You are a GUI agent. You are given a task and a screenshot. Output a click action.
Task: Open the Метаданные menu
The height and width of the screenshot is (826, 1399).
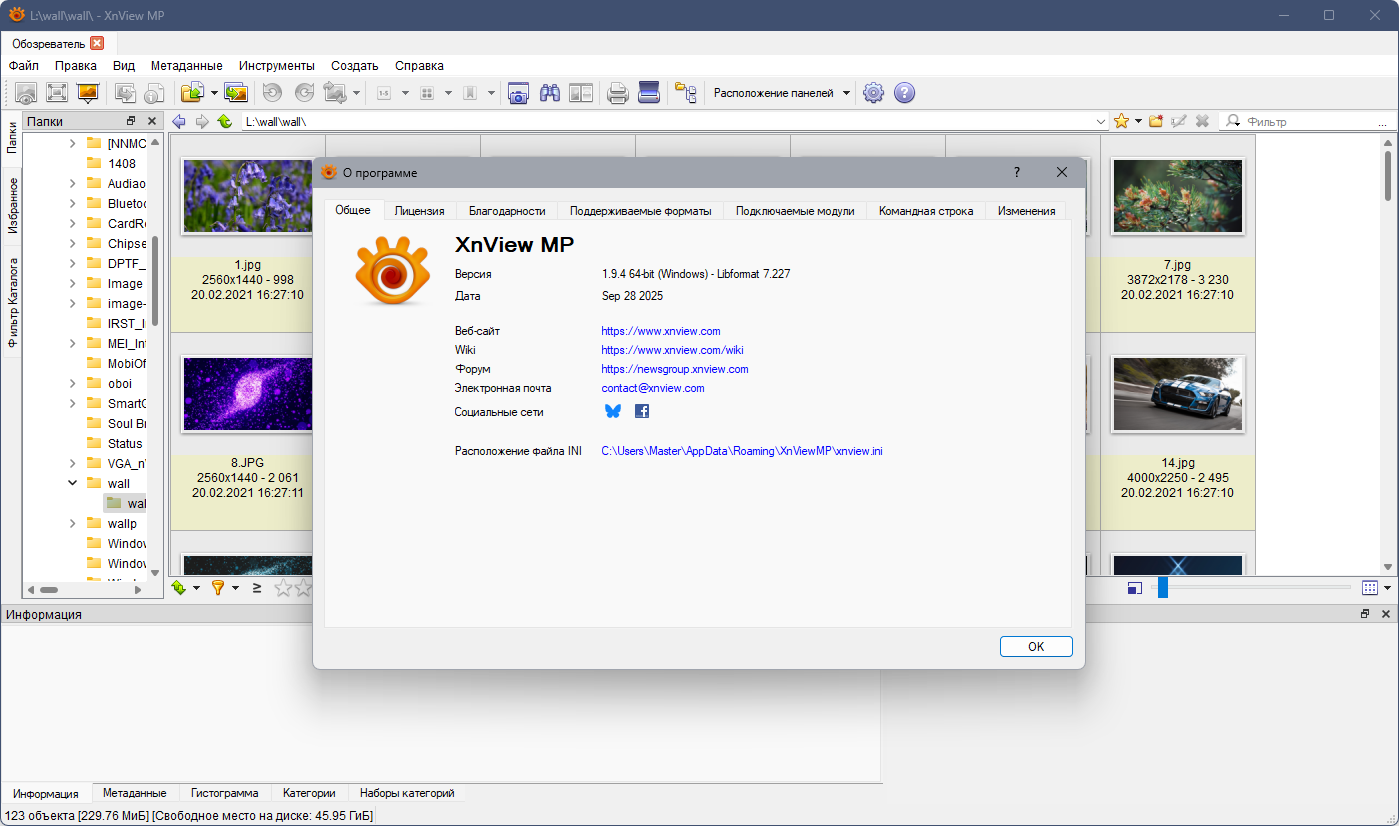(188, 65)
